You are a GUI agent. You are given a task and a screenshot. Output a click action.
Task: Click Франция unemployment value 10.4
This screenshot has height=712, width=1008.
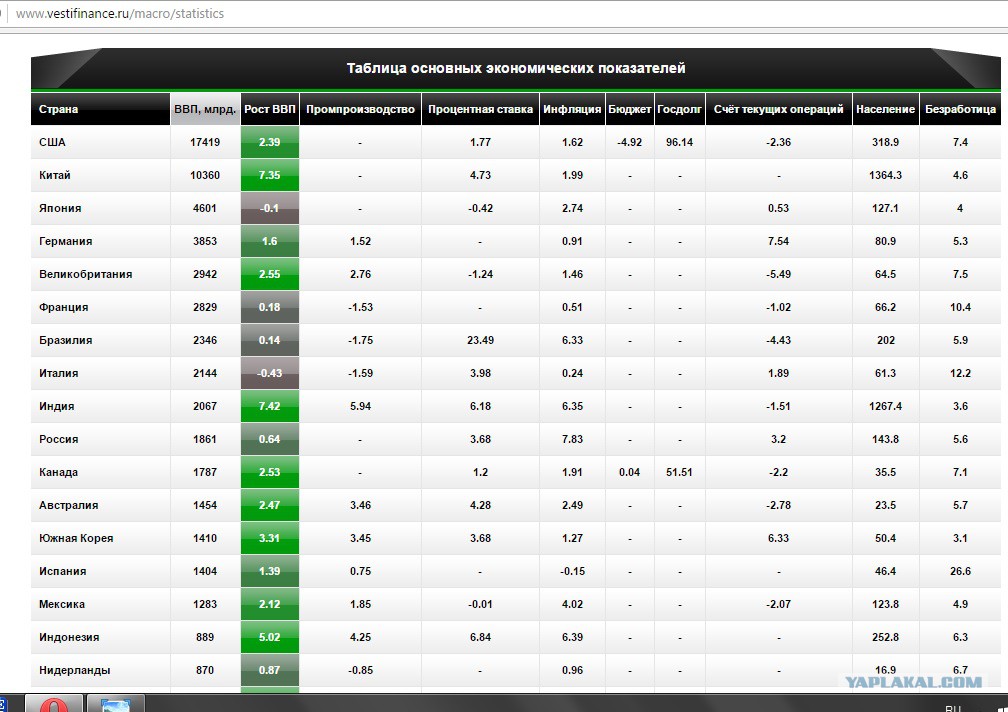pyautogui.click(x=960, y=307)
